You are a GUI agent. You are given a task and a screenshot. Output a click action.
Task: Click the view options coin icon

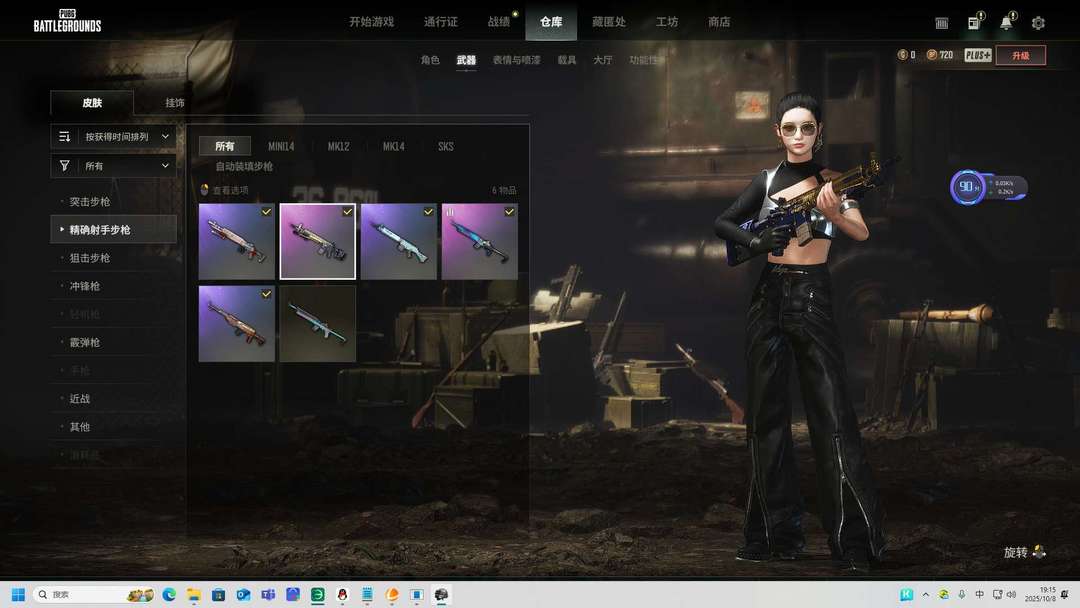(205, 190)
